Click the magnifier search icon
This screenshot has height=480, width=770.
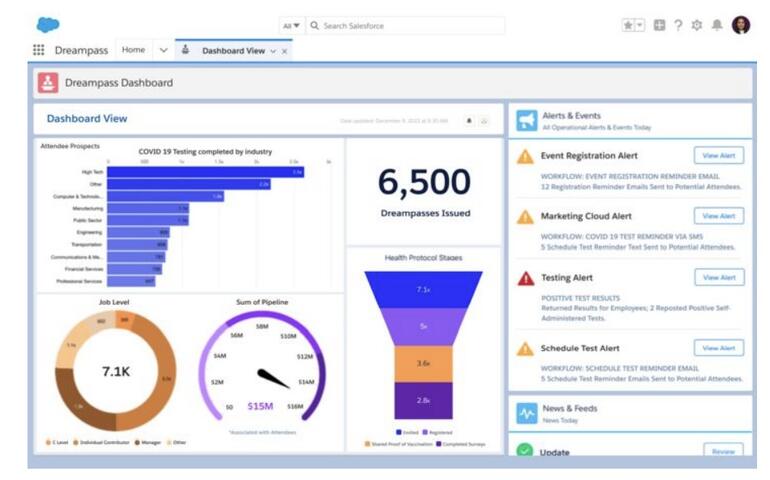point(314,25)
